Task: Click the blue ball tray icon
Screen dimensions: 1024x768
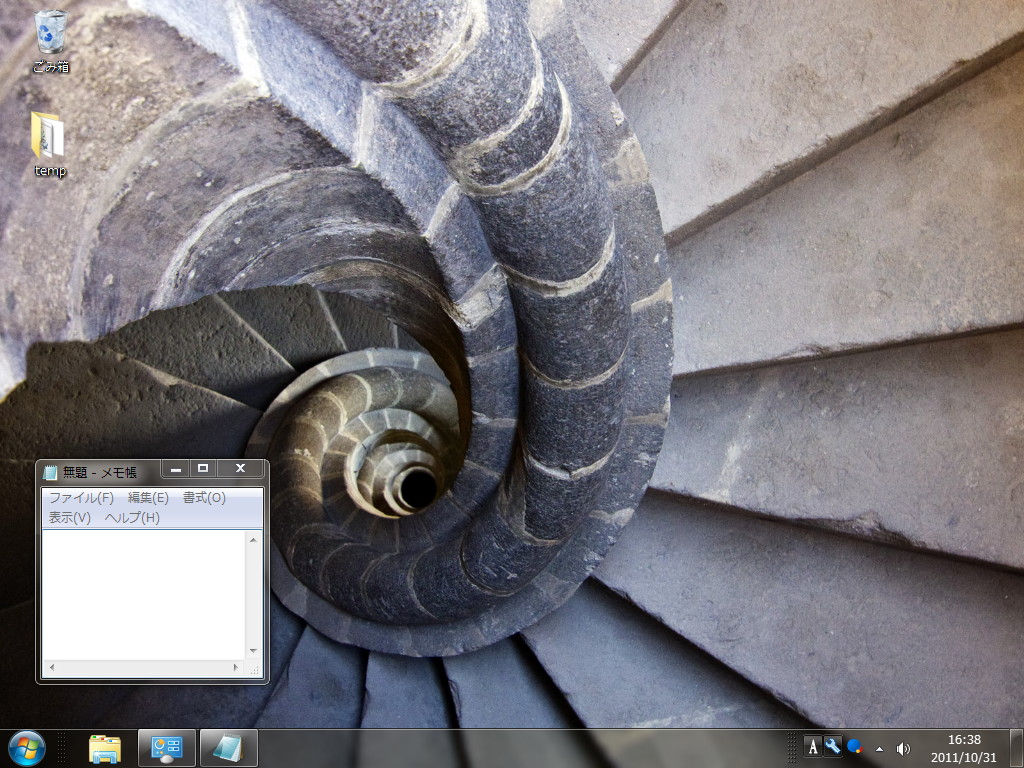Action: click(x=854, y=746)
